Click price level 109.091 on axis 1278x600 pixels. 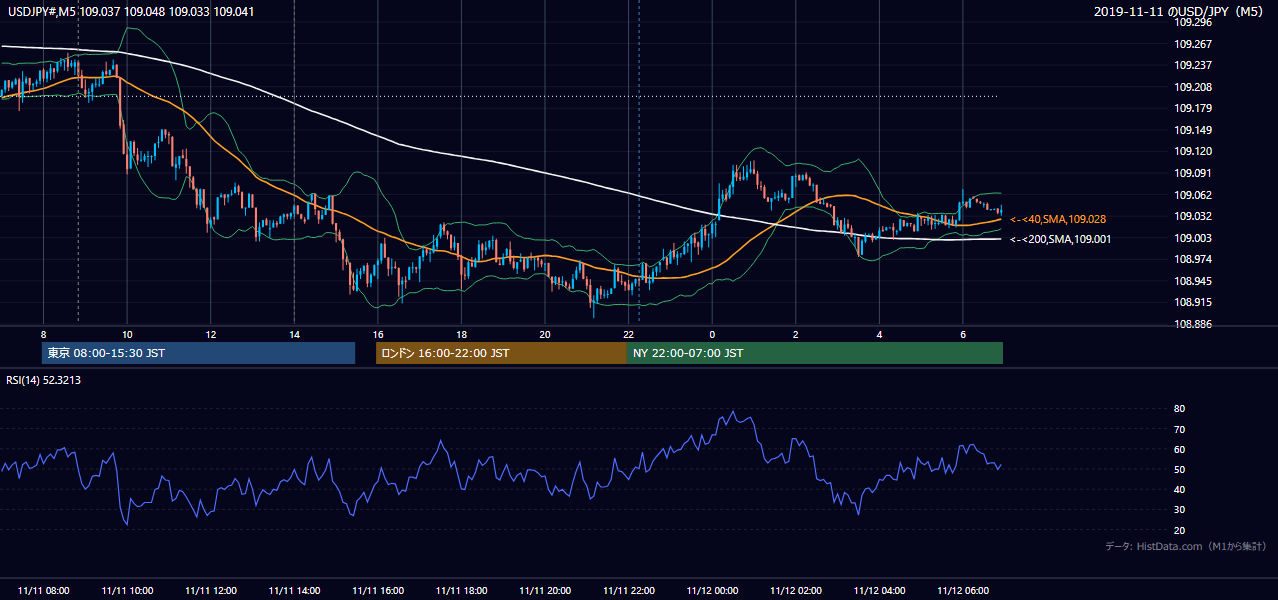point(1193,173)
